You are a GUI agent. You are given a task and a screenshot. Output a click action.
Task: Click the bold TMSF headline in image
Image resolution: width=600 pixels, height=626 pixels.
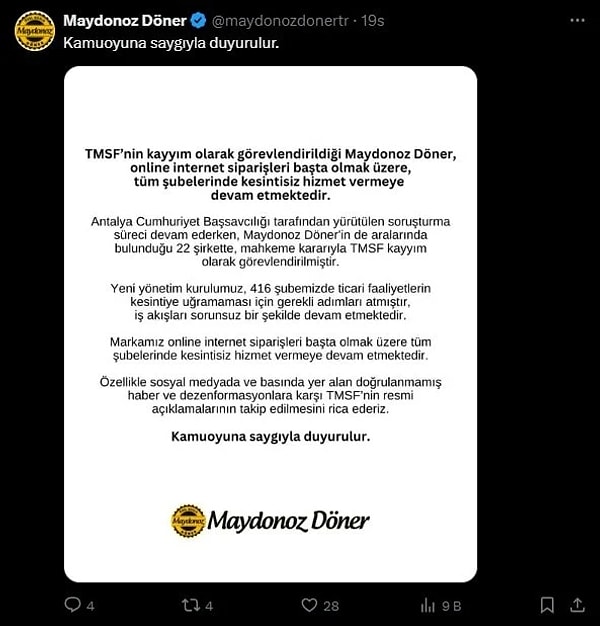(x=270, y=174)
